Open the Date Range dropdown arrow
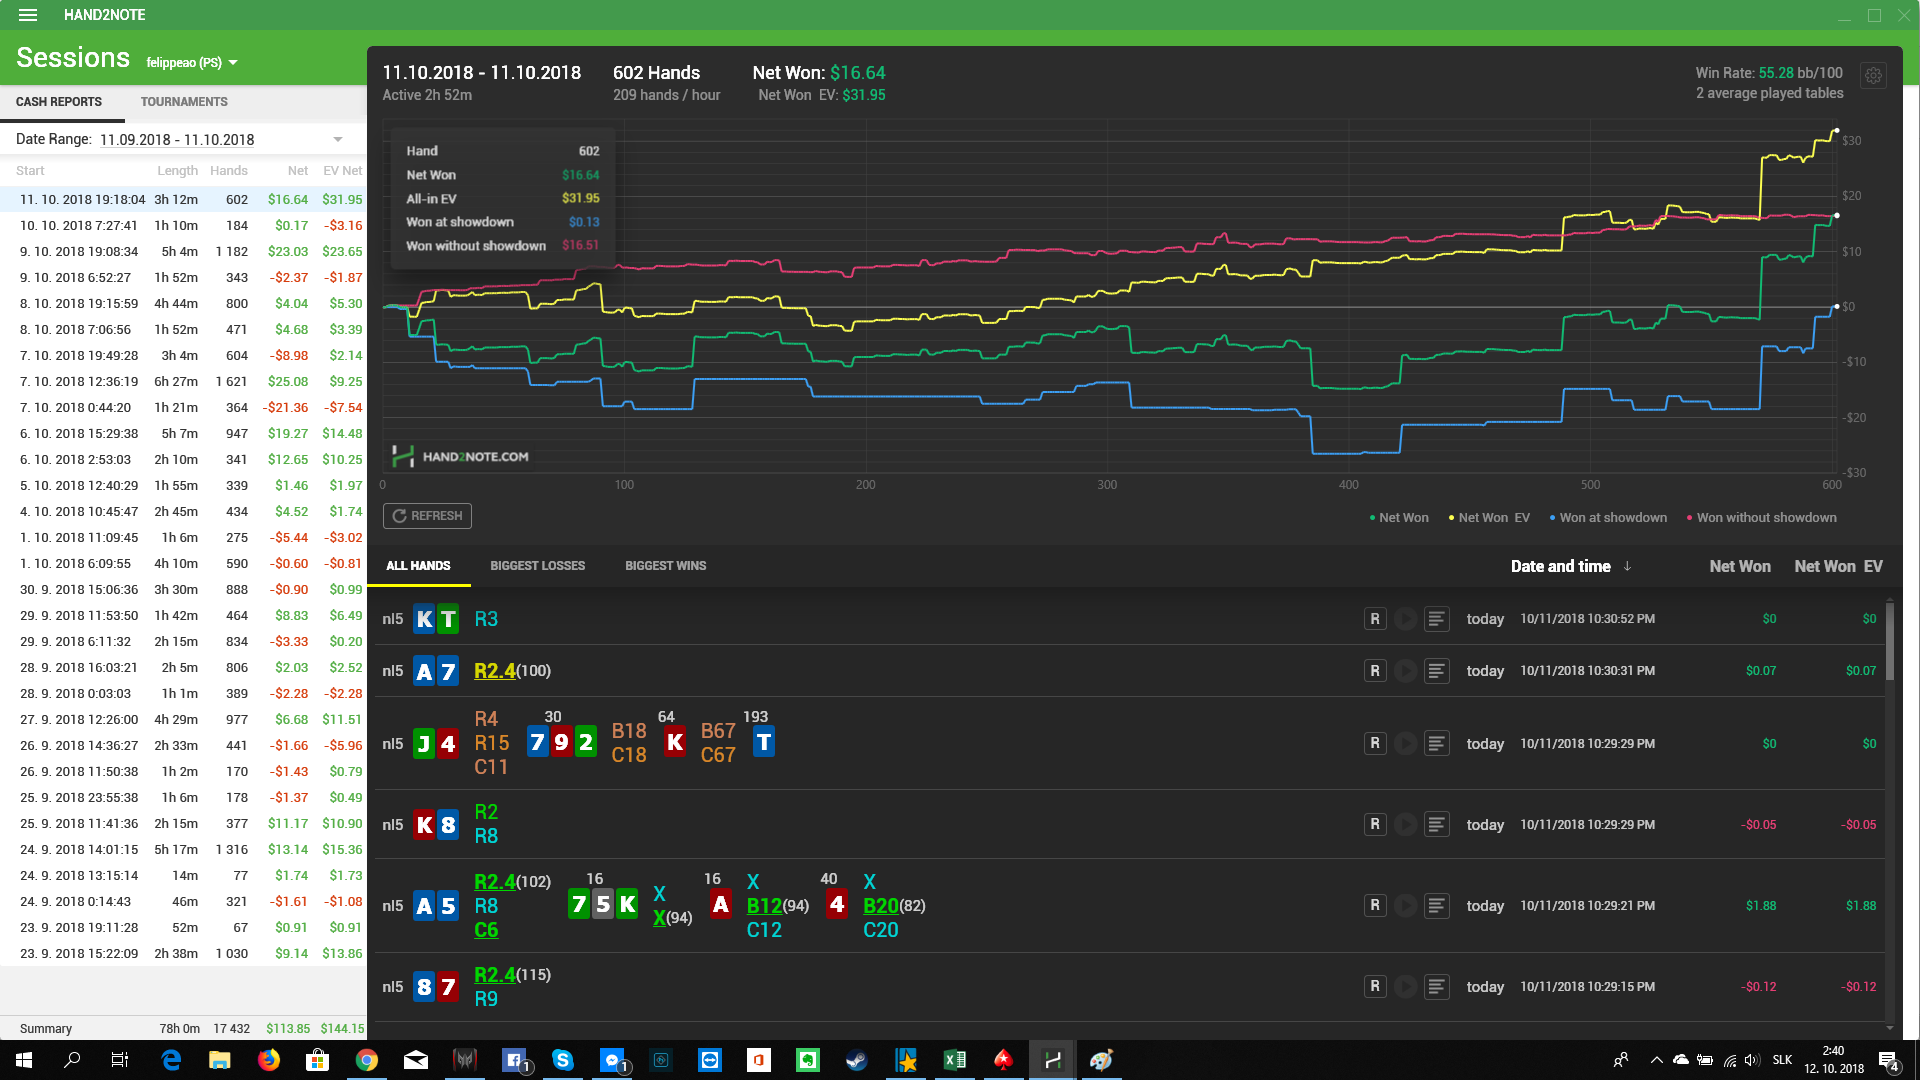 pos(338,139)
